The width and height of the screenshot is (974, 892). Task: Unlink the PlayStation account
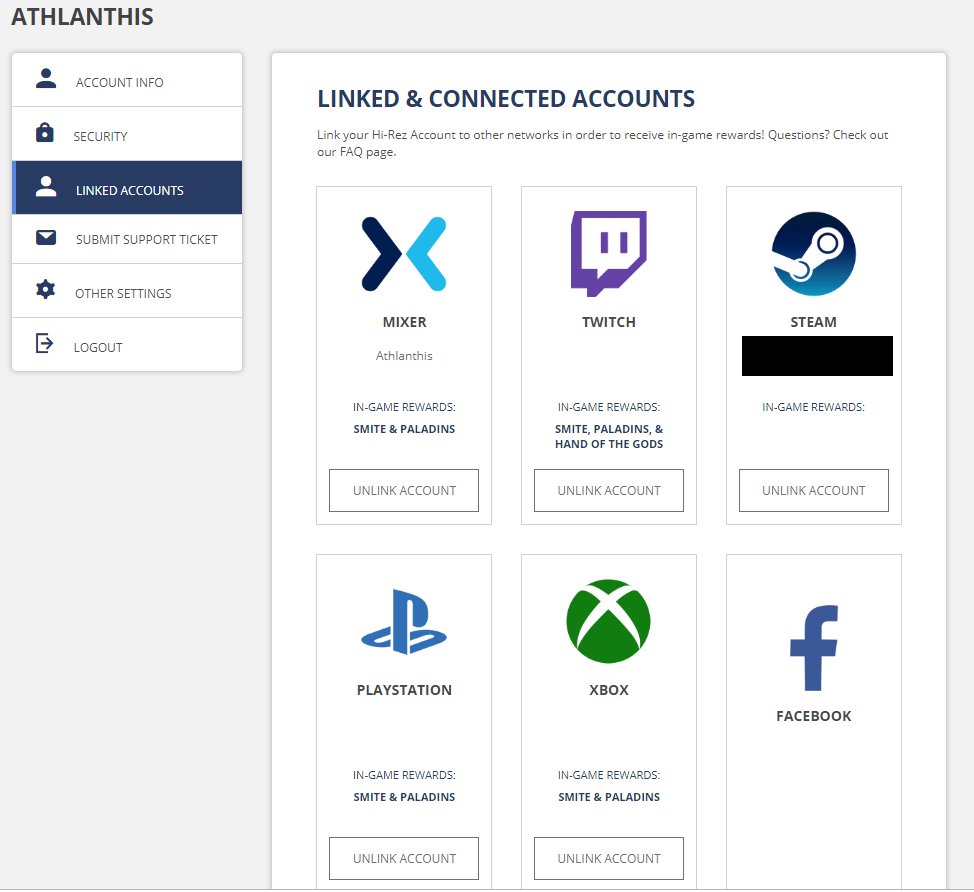pyautogui.click(x=404, y=858)
